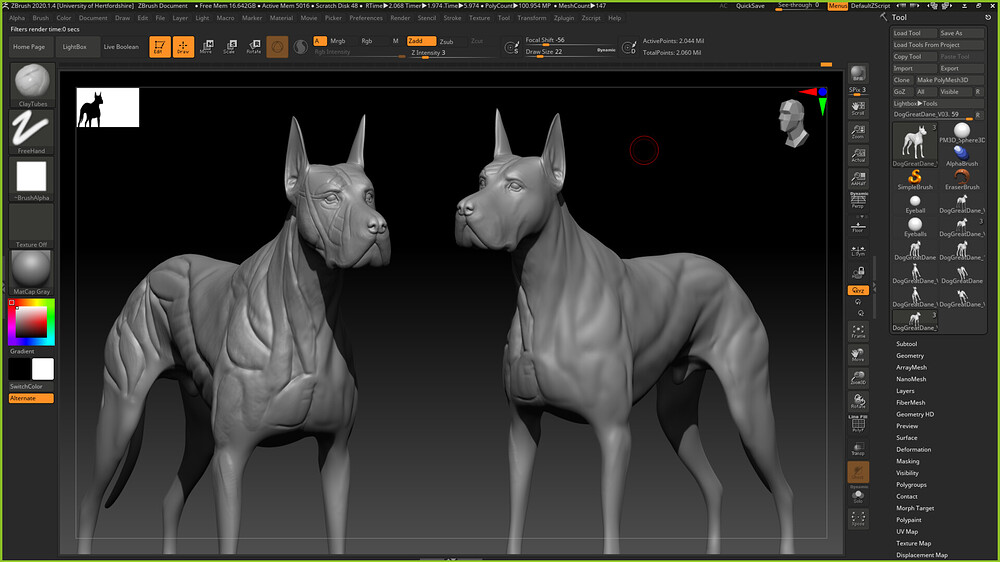Viewport: 1000px width, 562px height.
Task: Click the AAHalf icon
Action: 858,179
